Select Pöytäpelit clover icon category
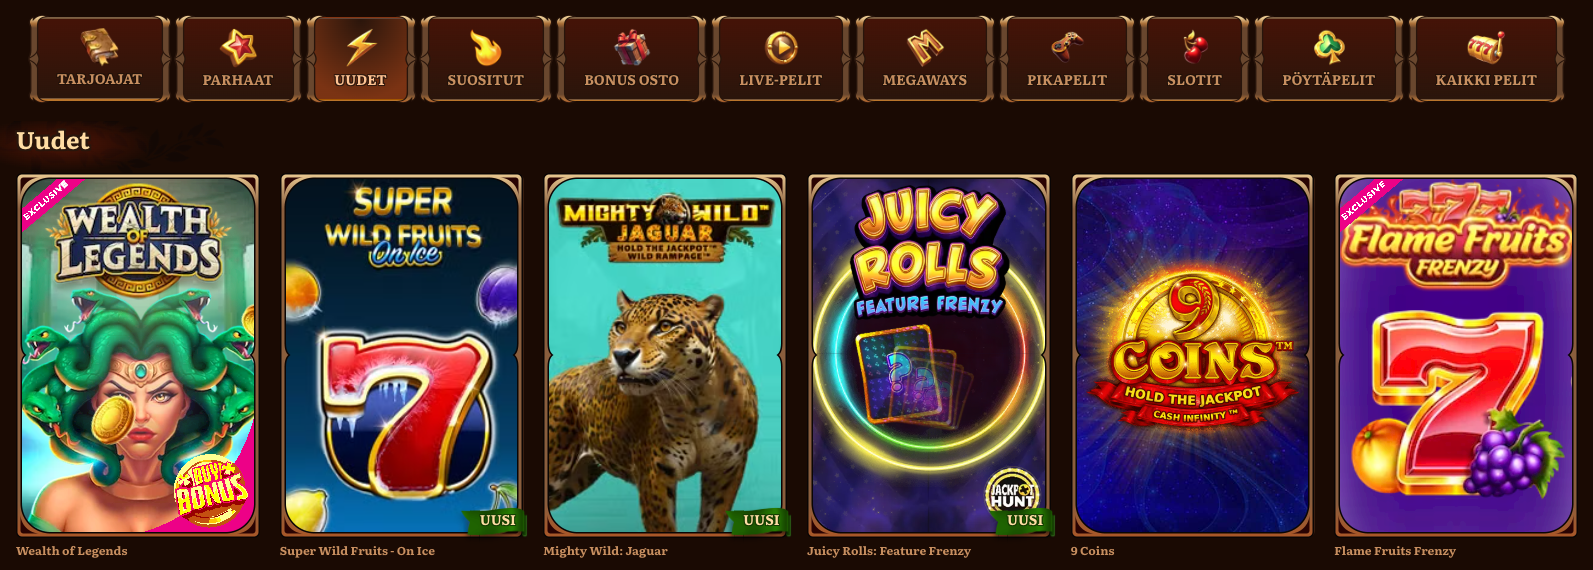The width and height of the screenshot is (1593, 570). point(1329,59)
